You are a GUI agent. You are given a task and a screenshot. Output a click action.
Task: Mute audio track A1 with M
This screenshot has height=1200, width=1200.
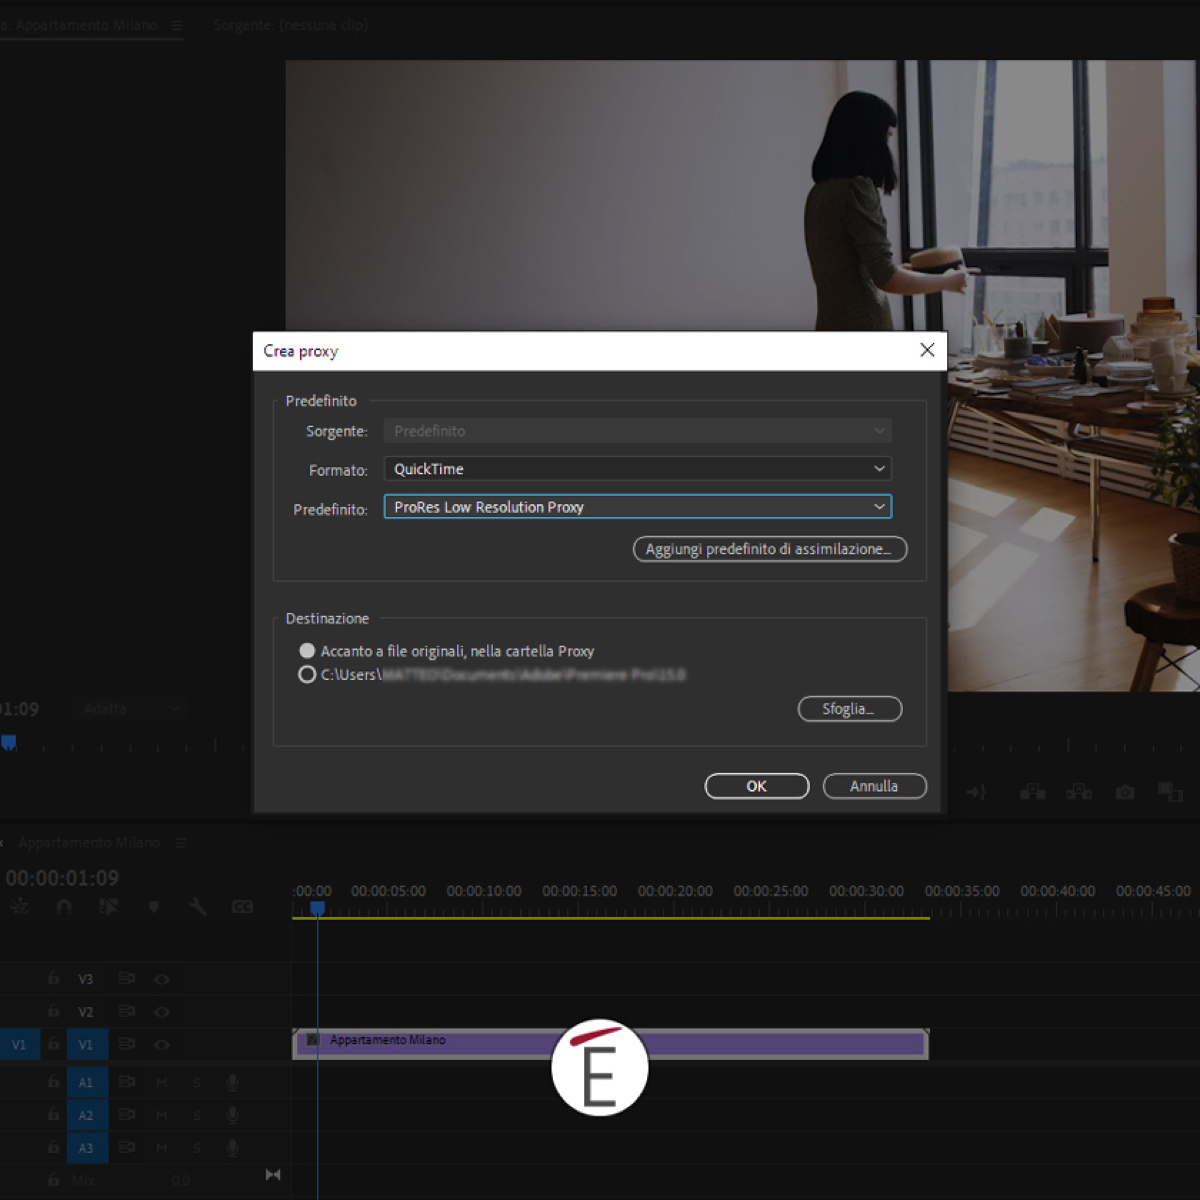pyautogui.click(x=162, y=1082)
